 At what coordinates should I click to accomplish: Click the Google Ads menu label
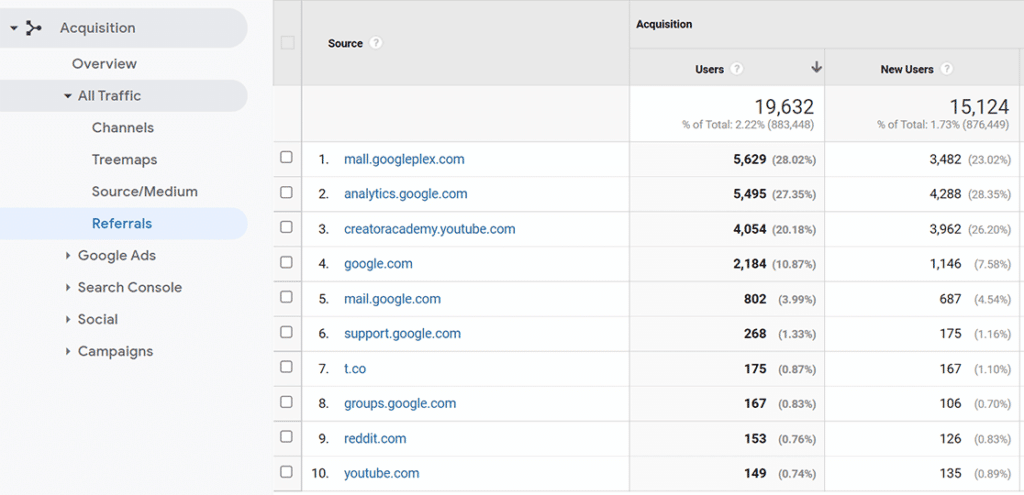[117, 255]
